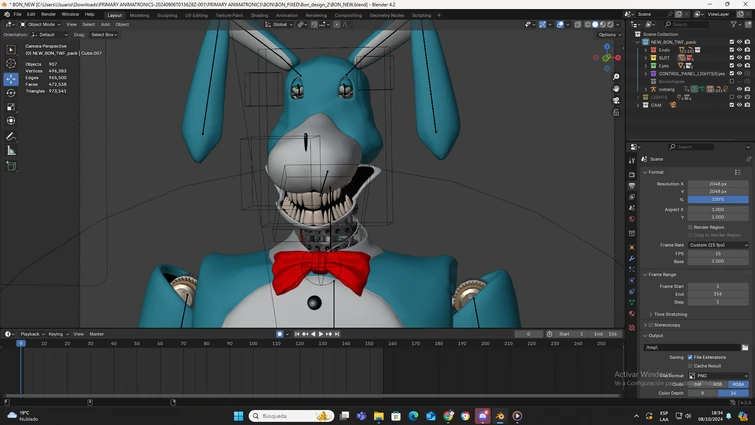Screen dimensions: 755x425
Task: Expand the Time Stretching panel
Action: click(669, 314)
